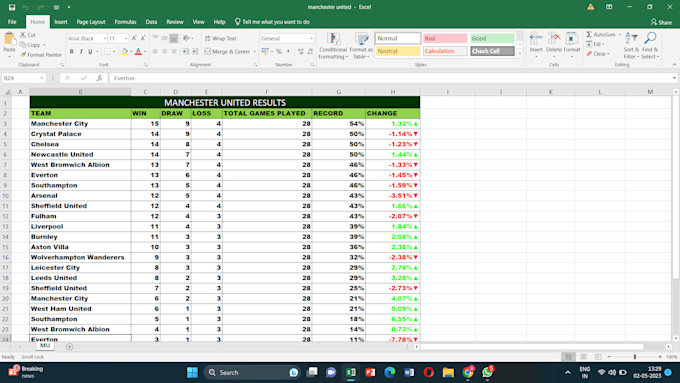Apply the Check Cell style
This screenshot has height=383, width=680.
(492, 51)
